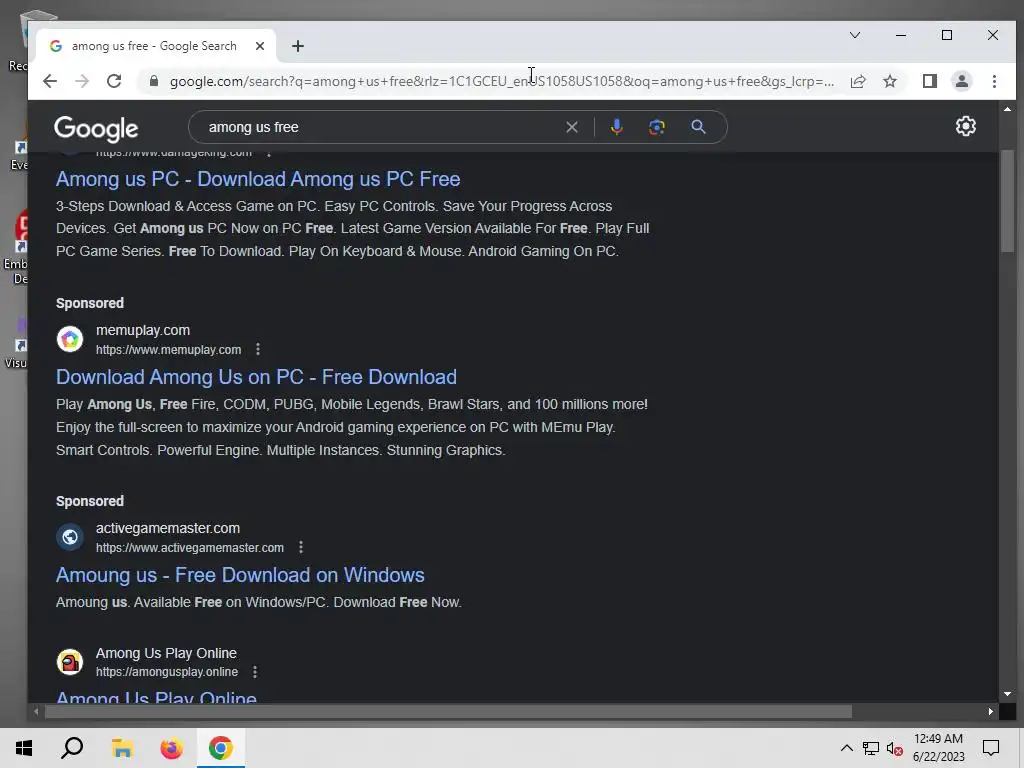Click the scroll-down arrow of the page
Viewport: 1024px width, 768px height.
(x=1007, y=694)
